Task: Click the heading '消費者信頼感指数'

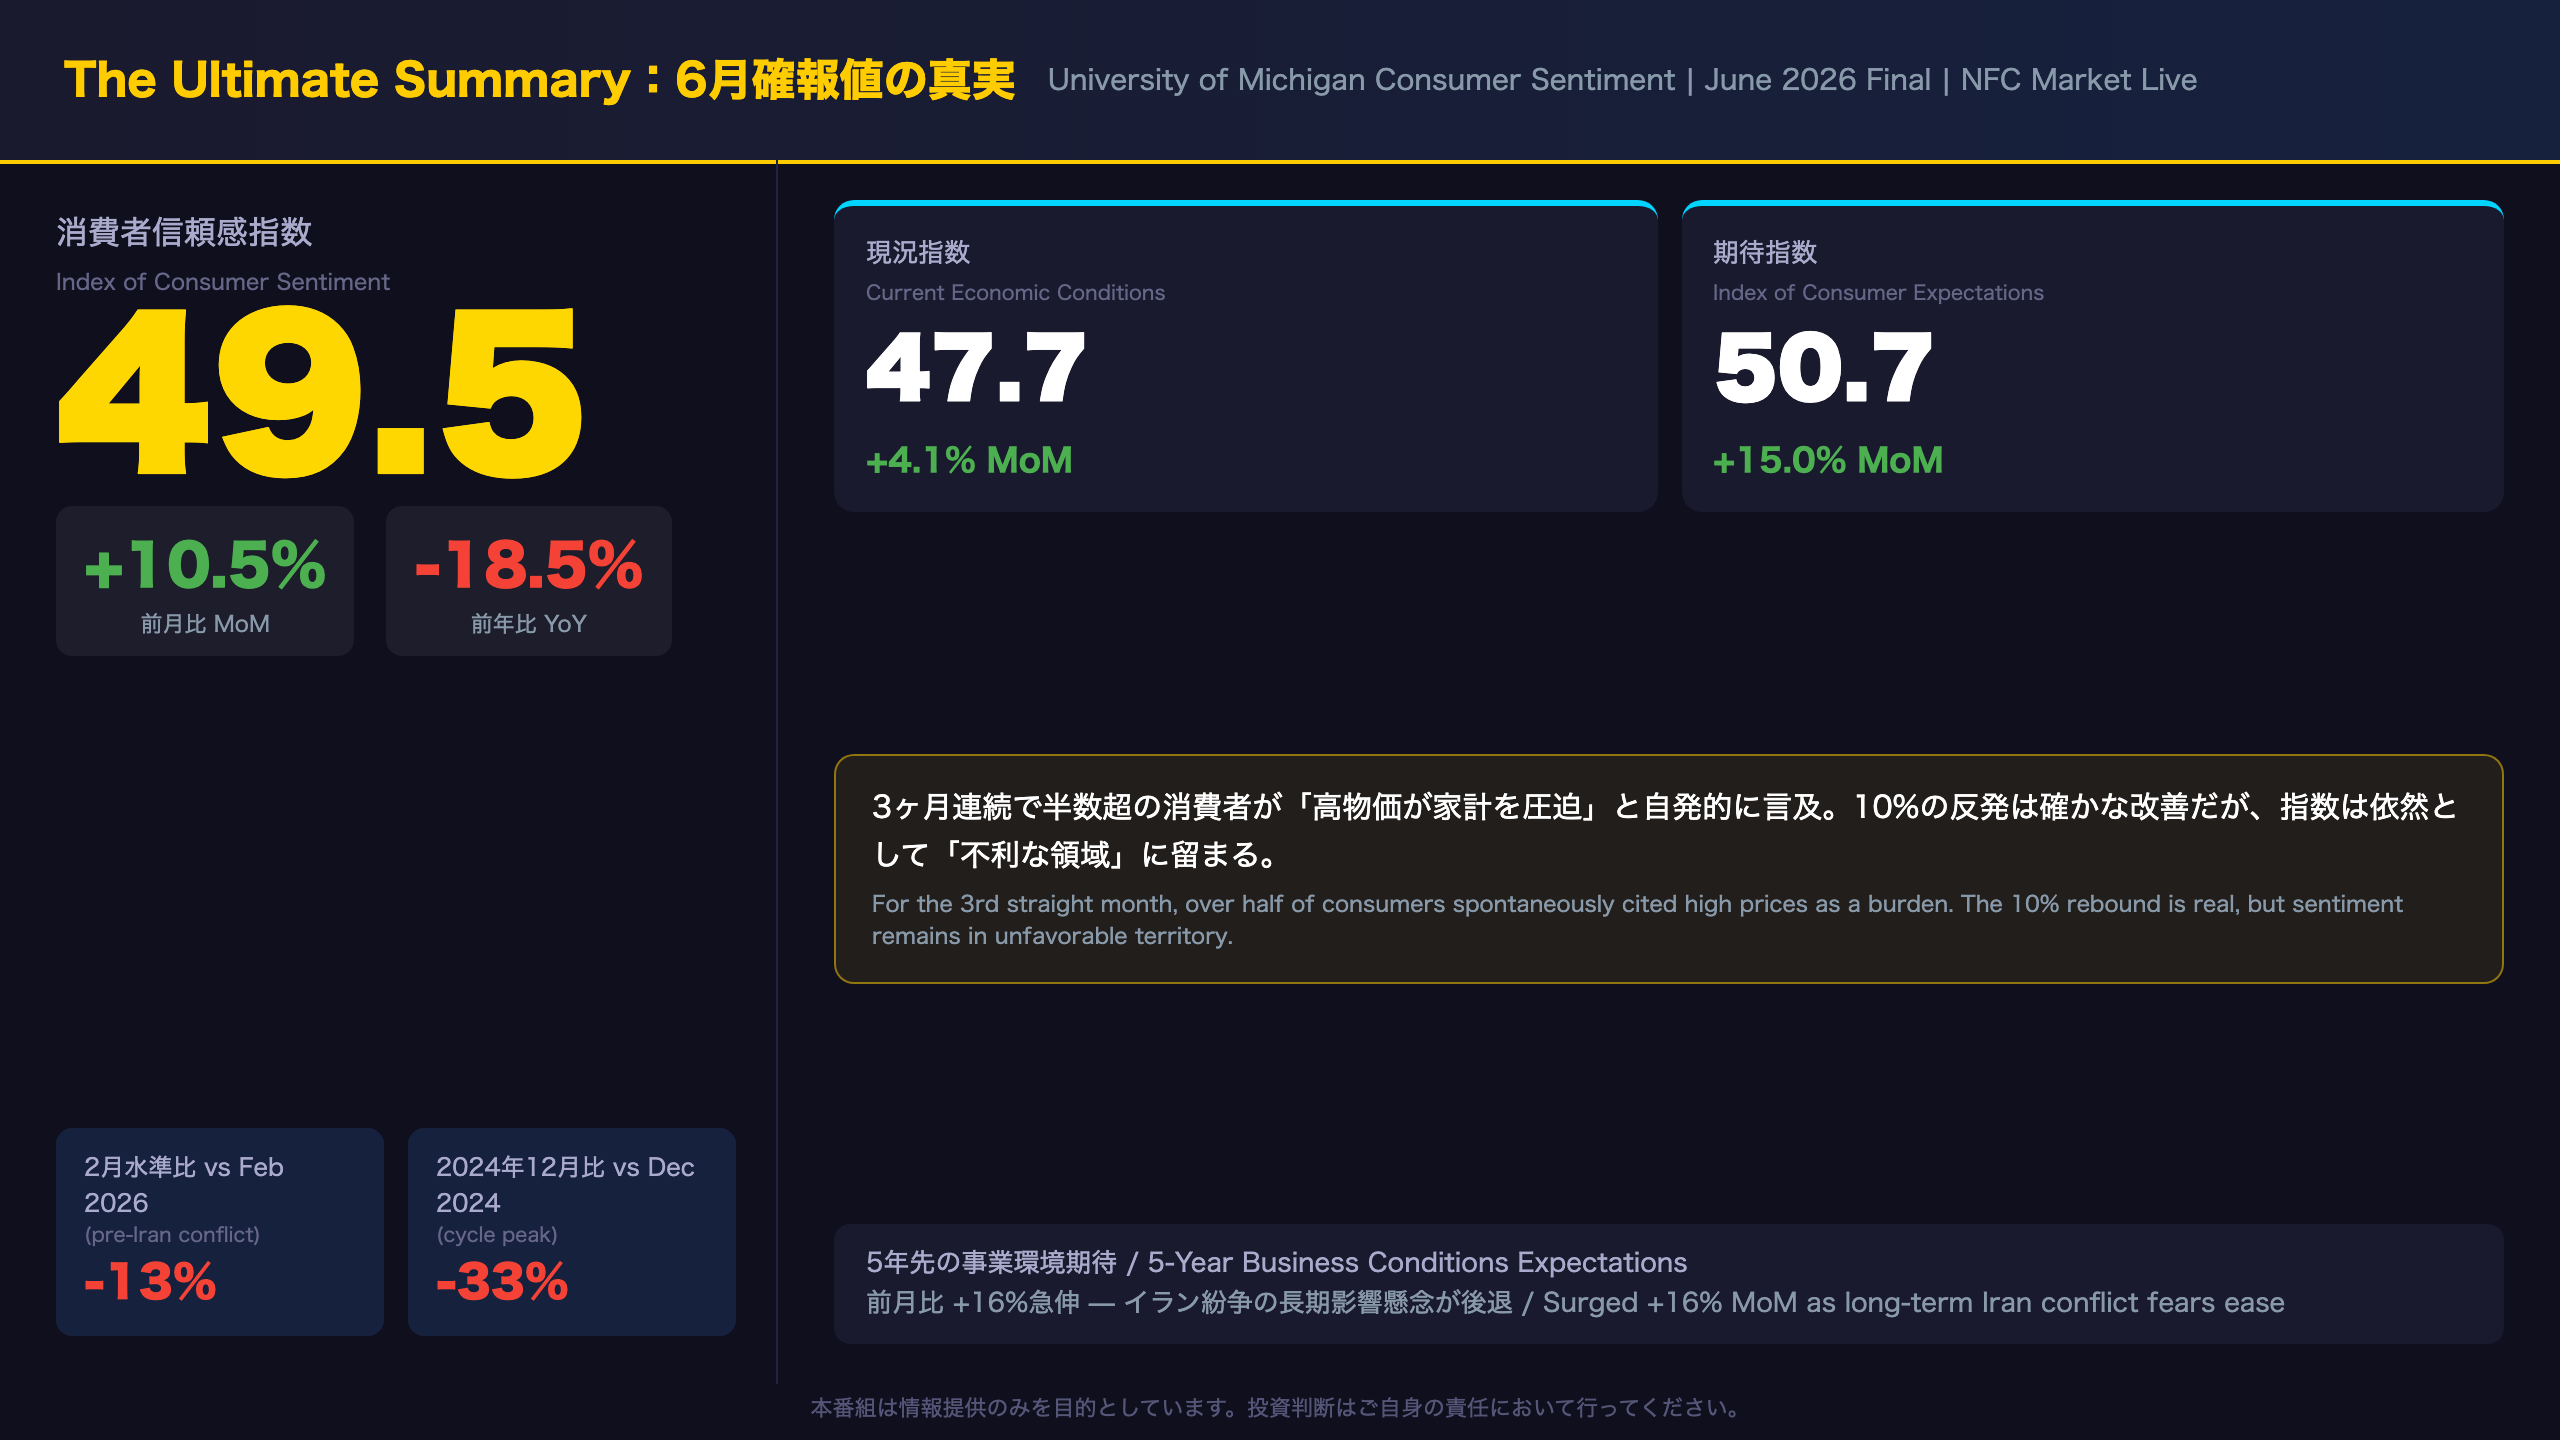Action: pyautogui.click(x=184, y=232)
